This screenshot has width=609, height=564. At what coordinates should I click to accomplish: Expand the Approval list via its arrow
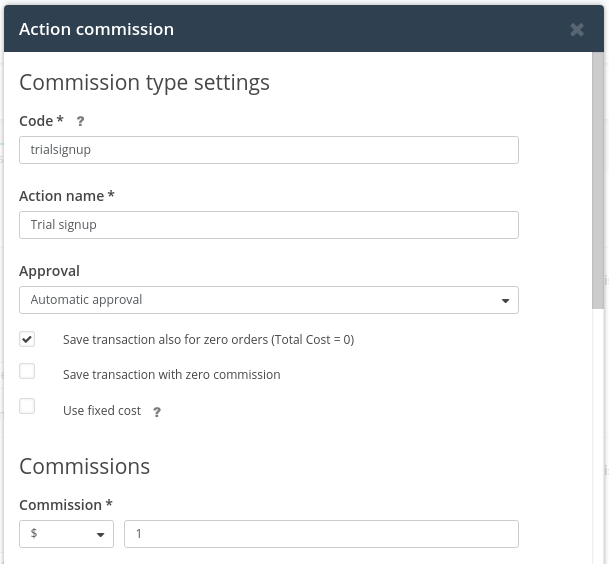click(505, 301)
